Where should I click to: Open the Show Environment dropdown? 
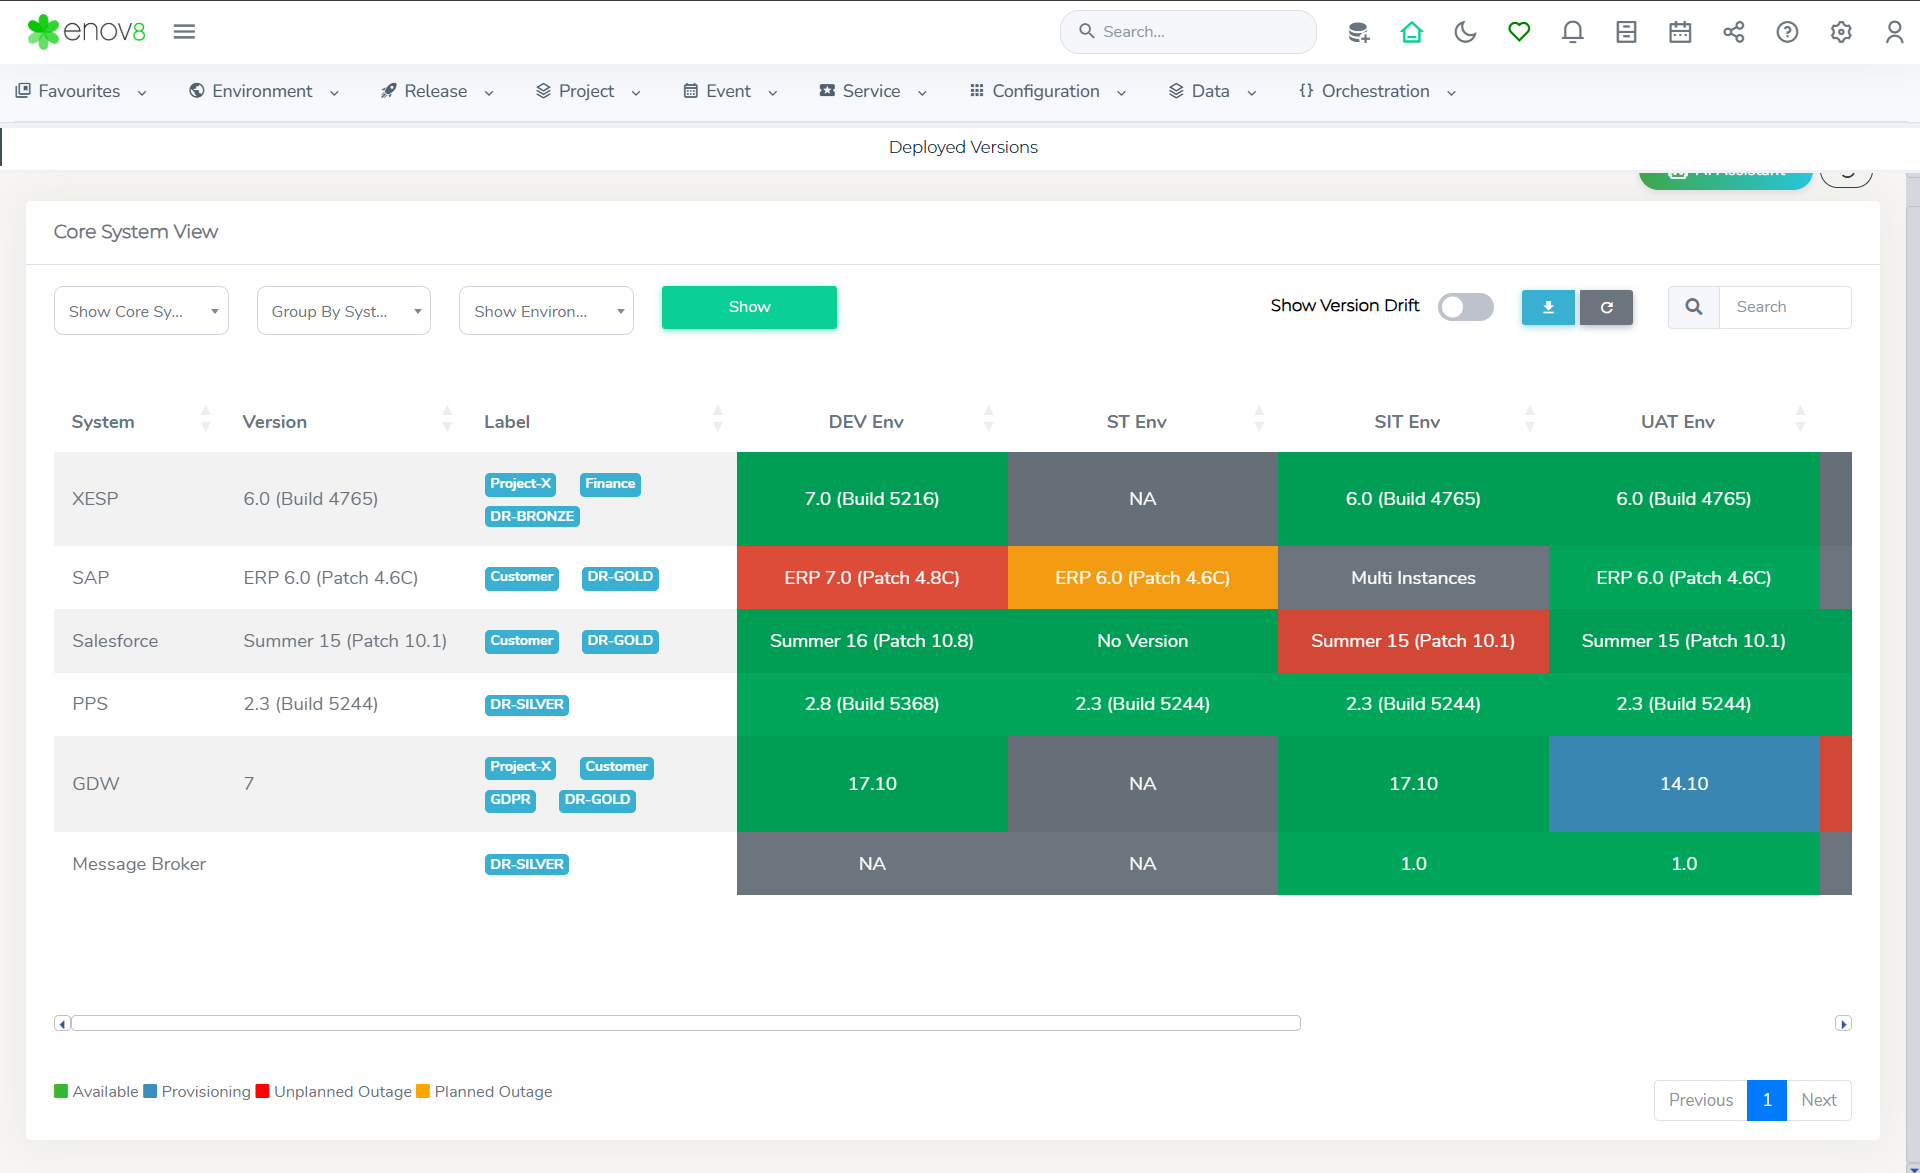click(546, 311)
